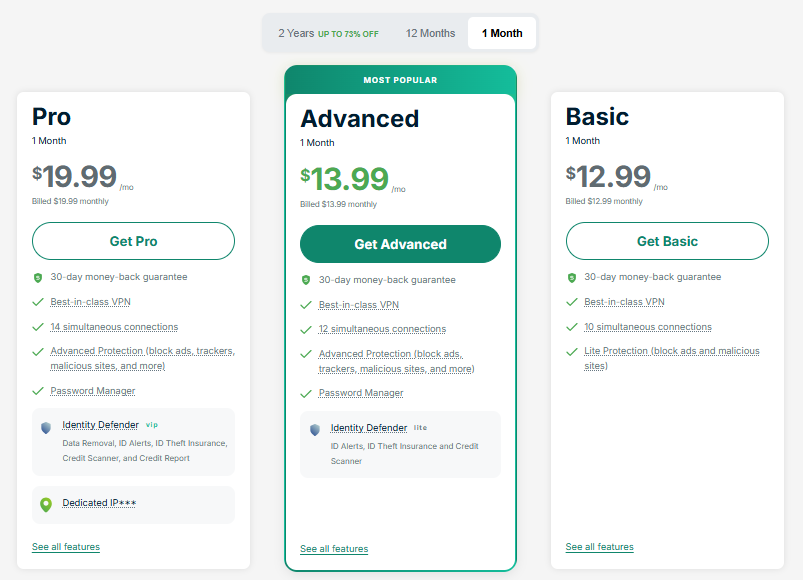Image resolution: width=803 pixels, height=580 pixels.
Task: Switch to the 12 Months plan
Action: tap(430, 33)
